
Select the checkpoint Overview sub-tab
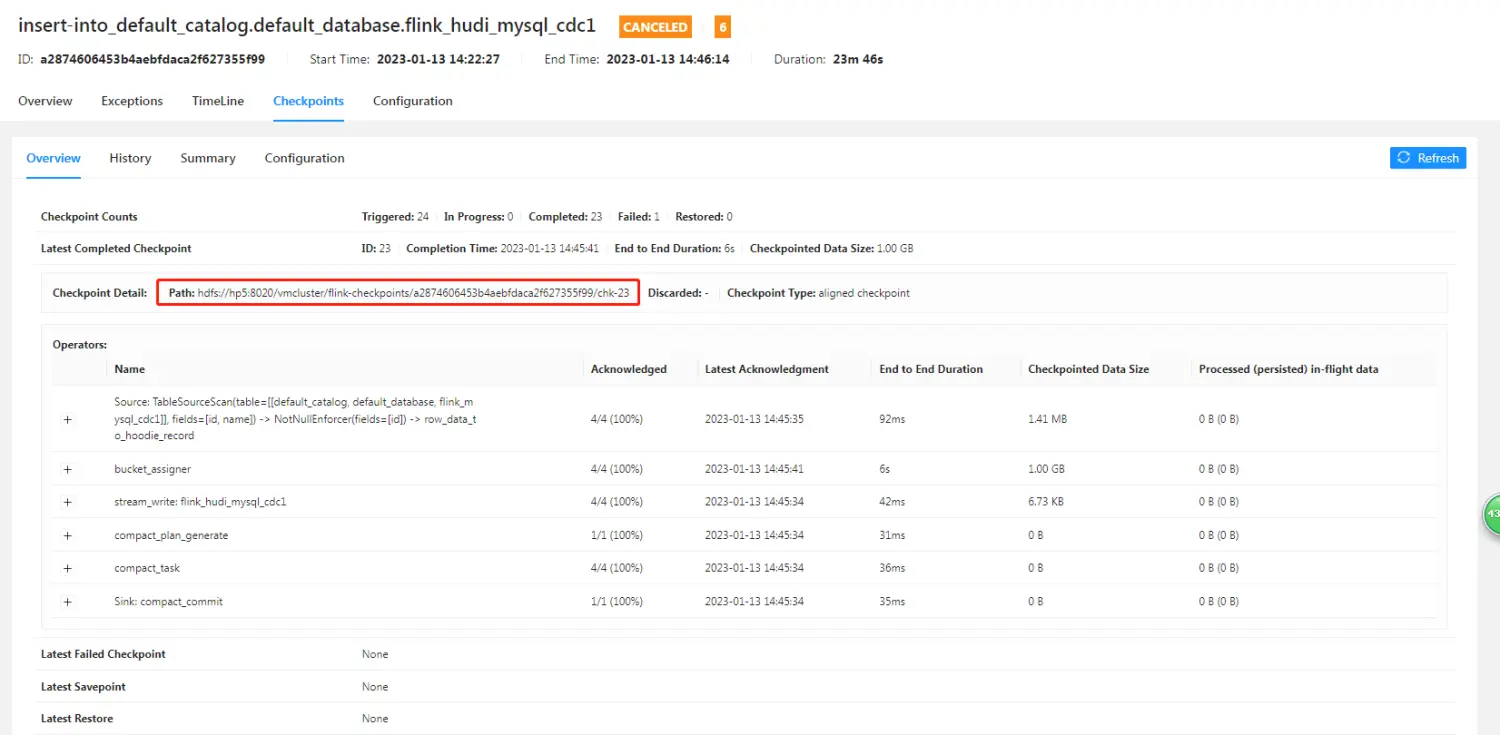(53, 158)
